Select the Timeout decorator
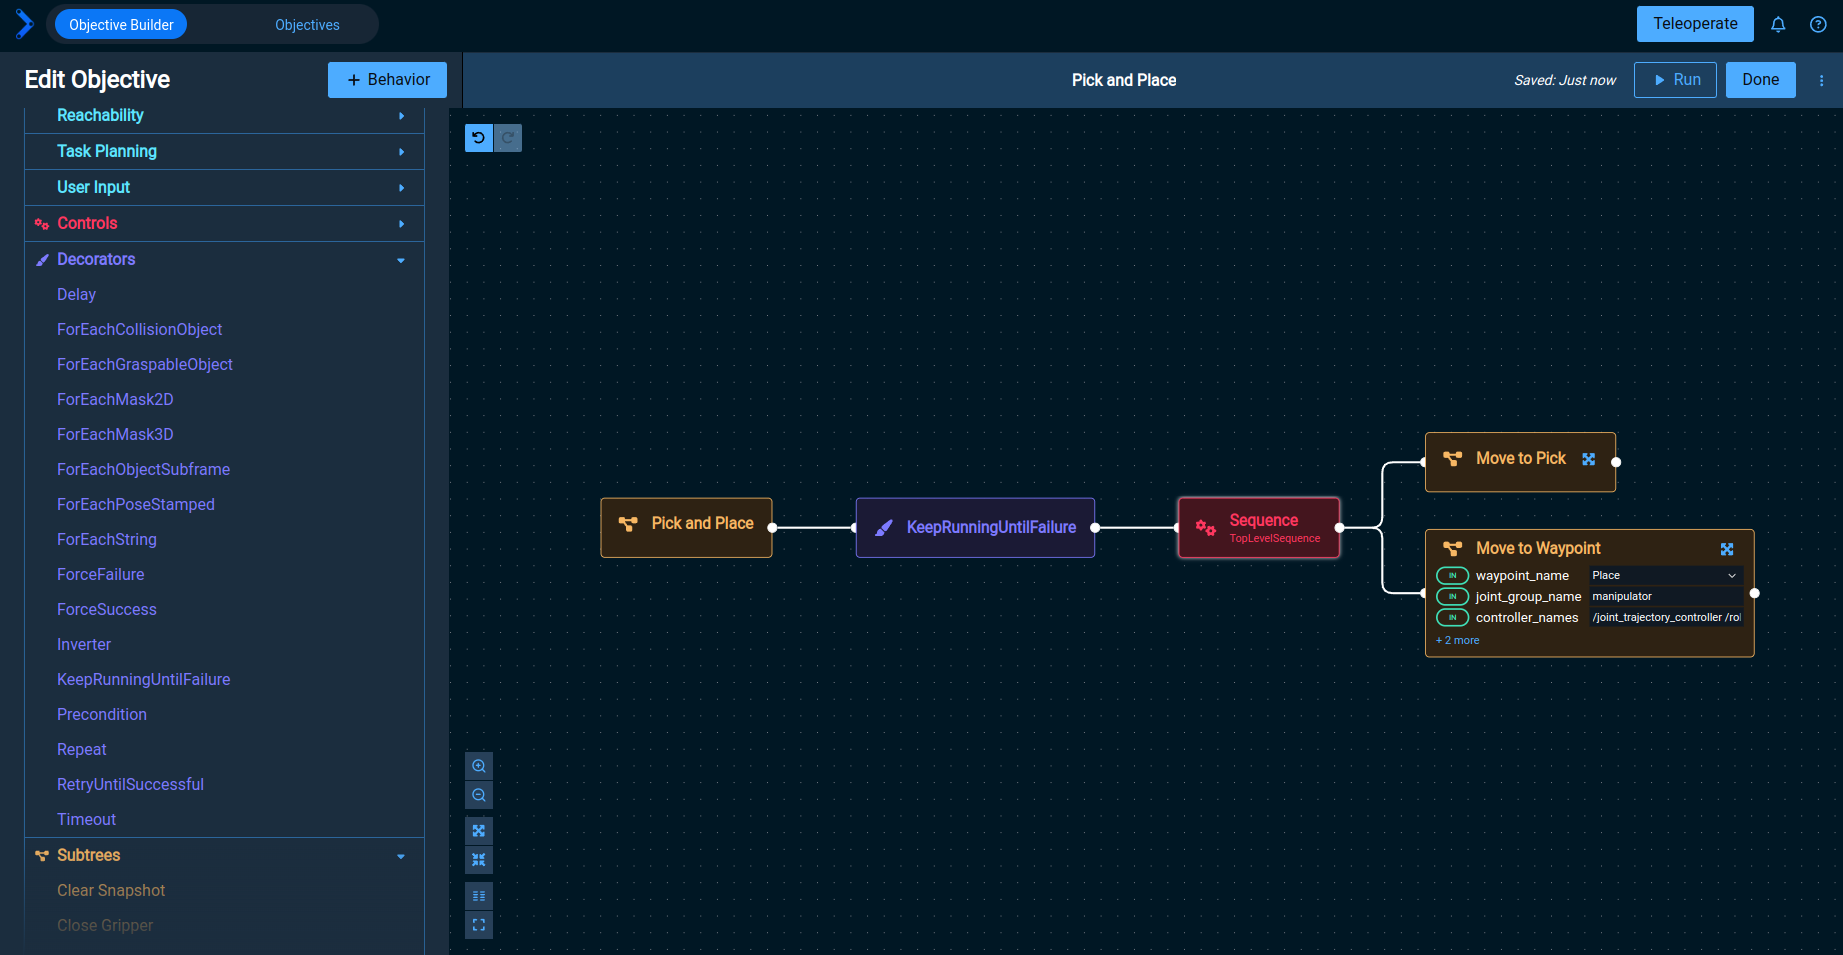 (x=86, y=819)
